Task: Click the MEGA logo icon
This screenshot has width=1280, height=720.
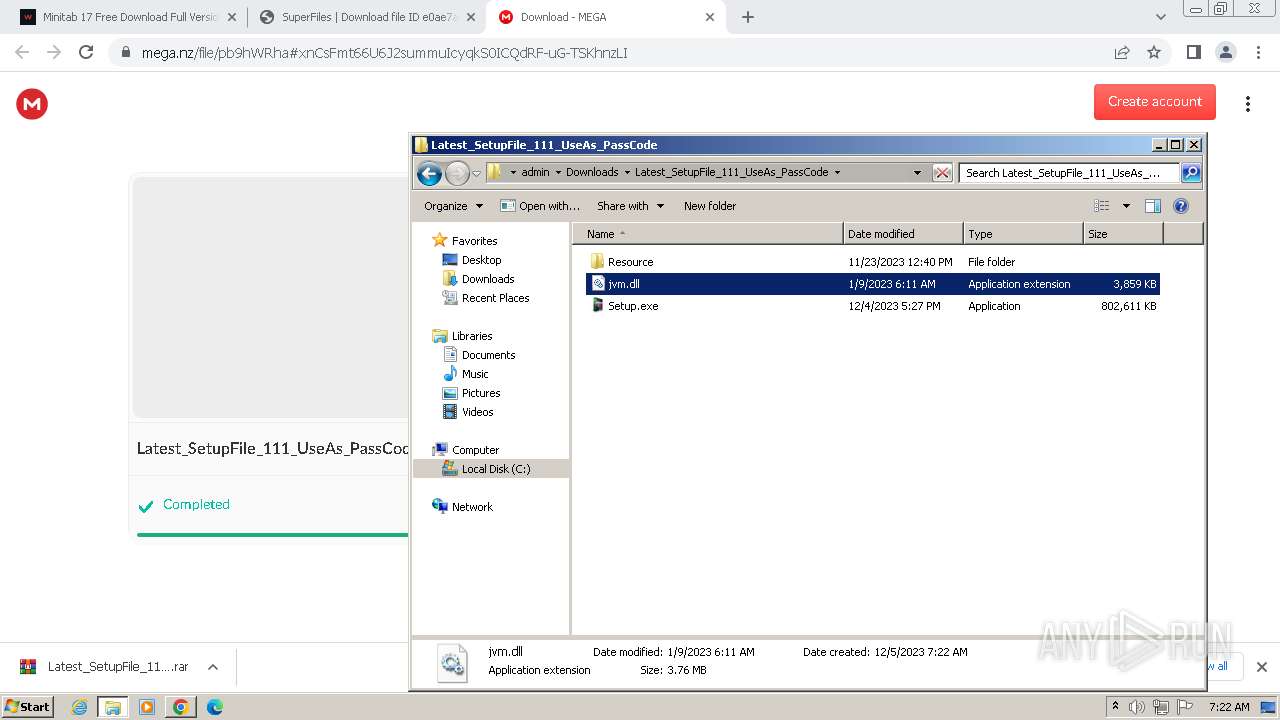Action: tap(32, 103)
